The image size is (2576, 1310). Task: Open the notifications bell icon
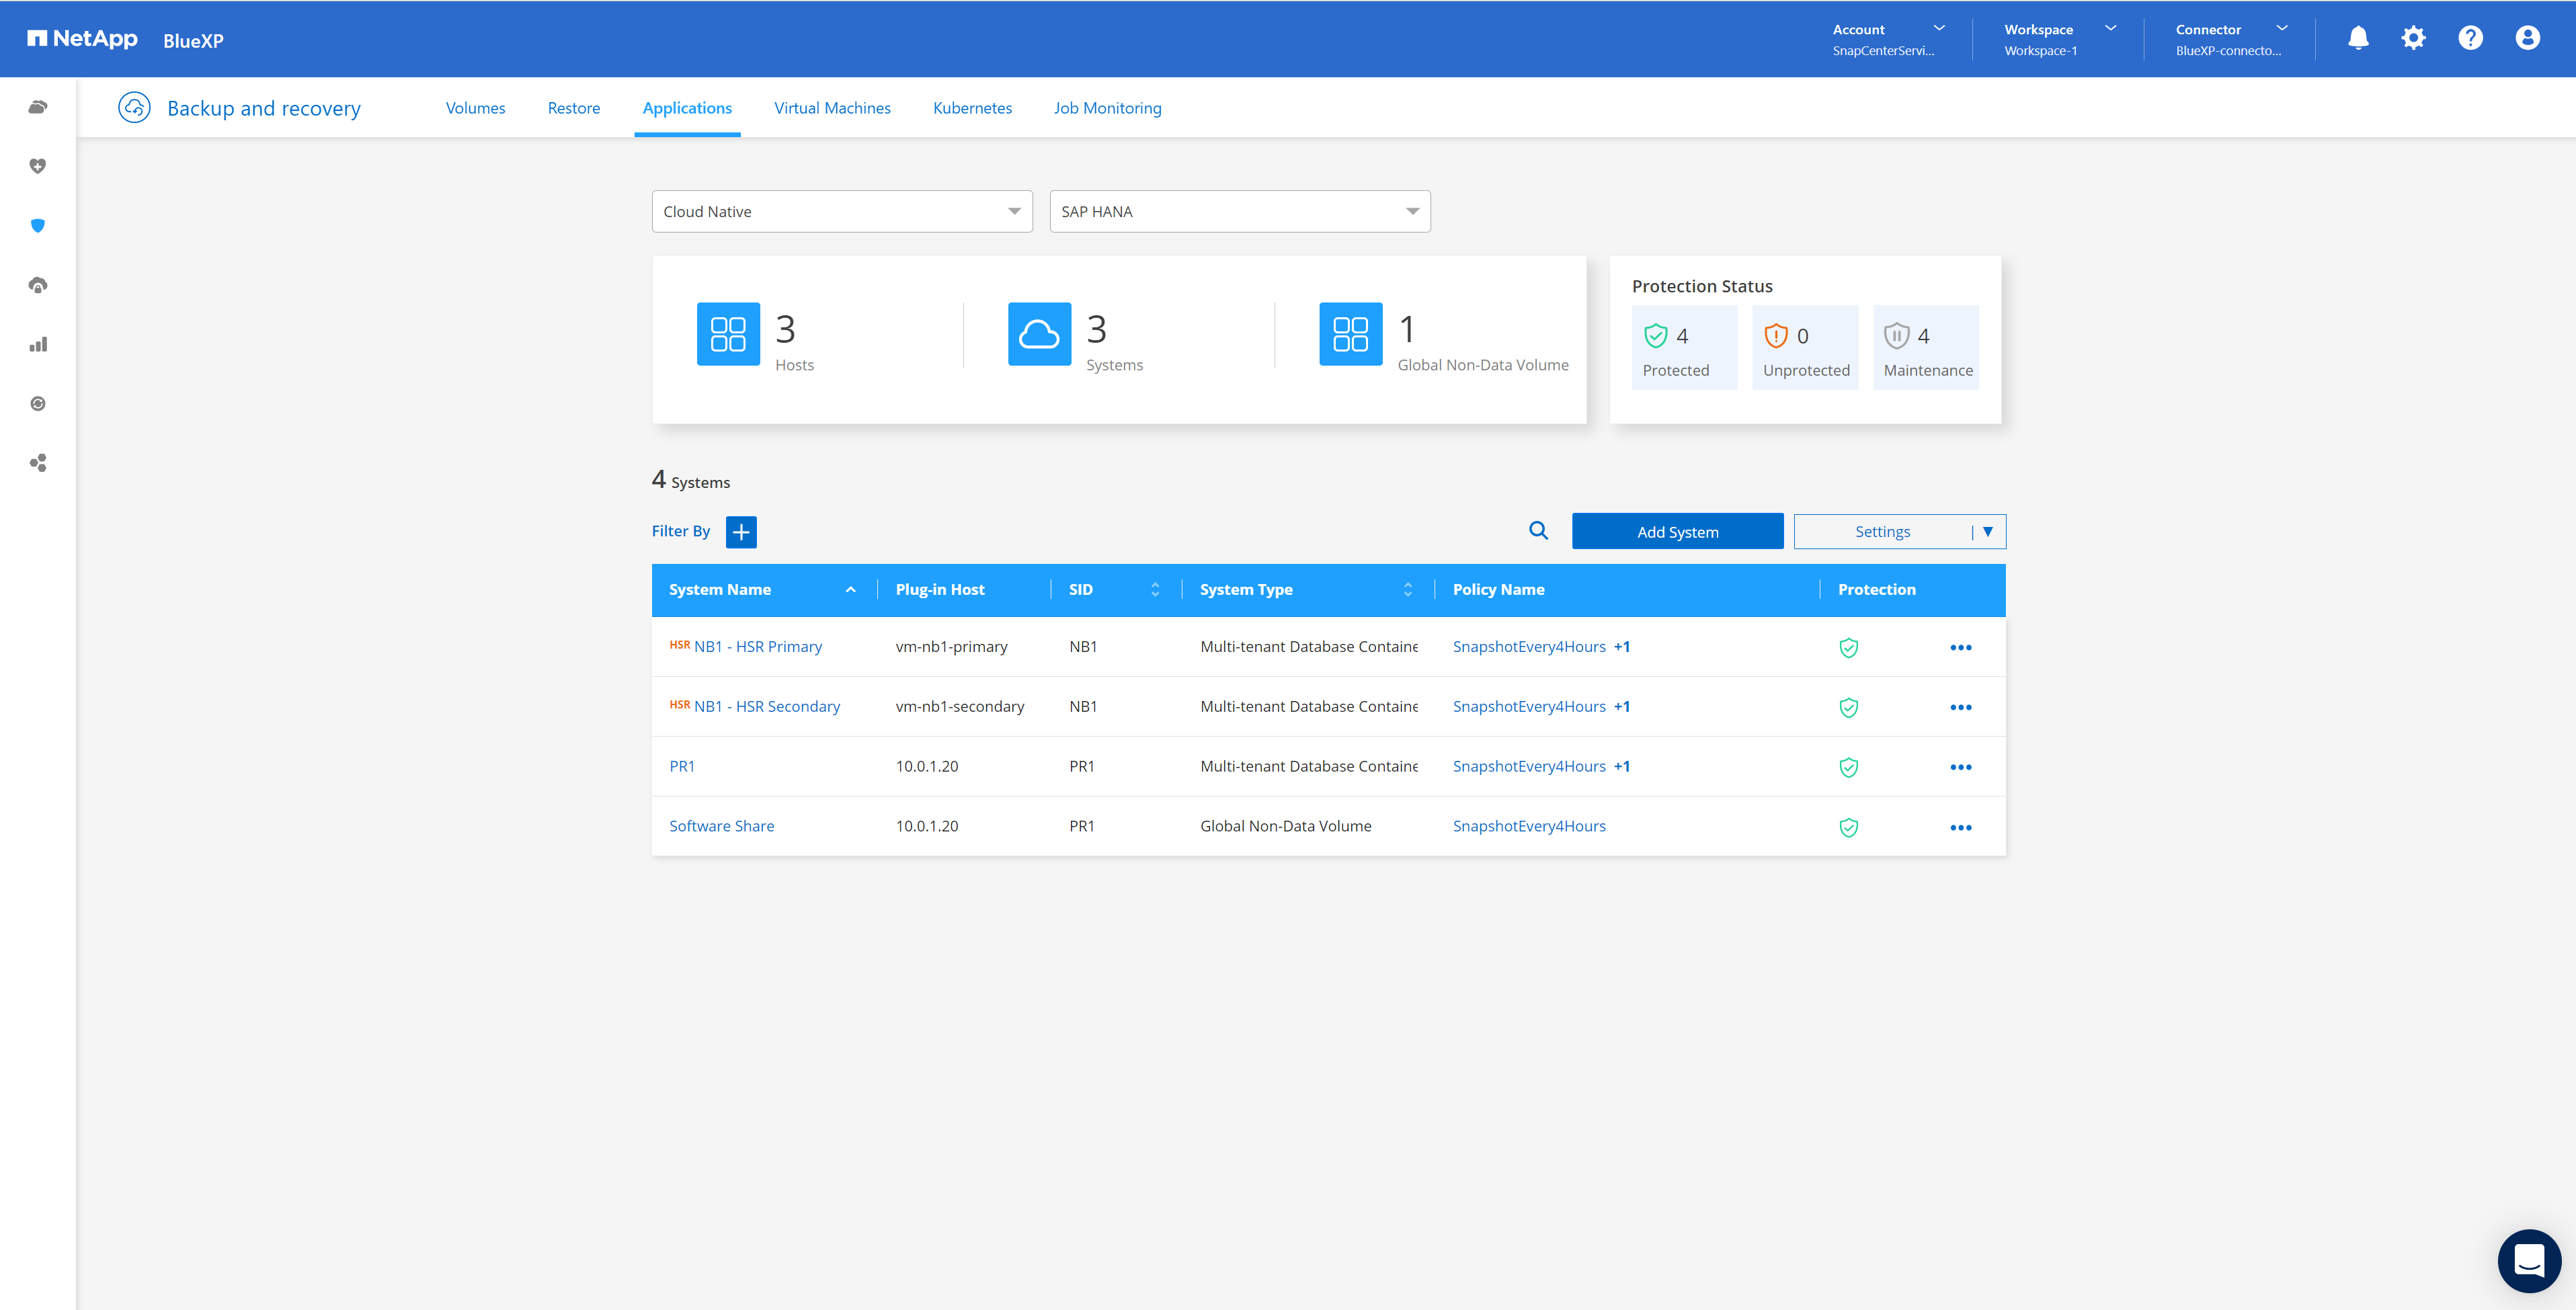point(2357,38)
